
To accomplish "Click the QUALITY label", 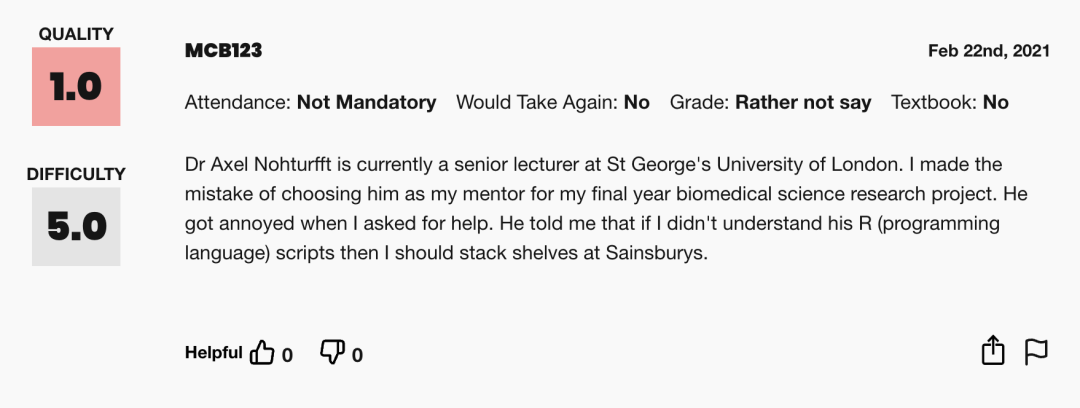I will pyautogui.click(x=76, y=34).
